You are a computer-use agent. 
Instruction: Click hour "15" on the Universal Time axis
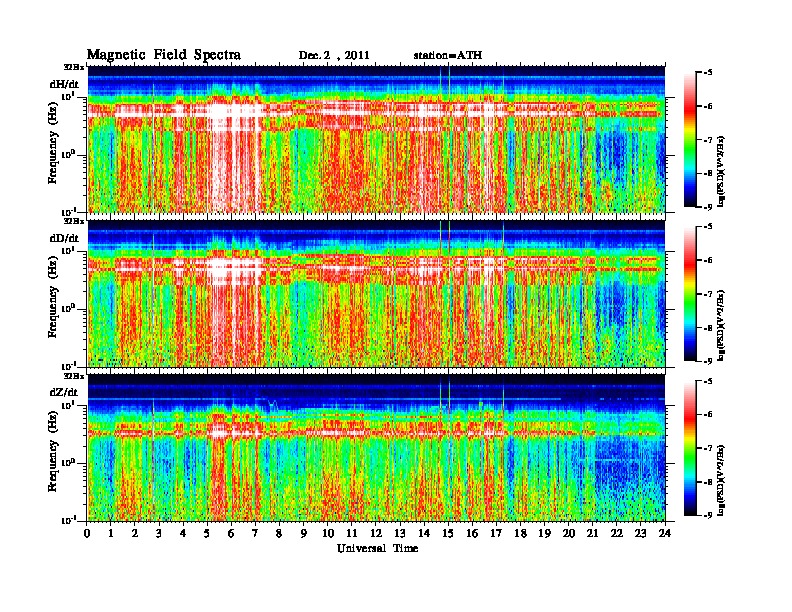click(448, 533)
